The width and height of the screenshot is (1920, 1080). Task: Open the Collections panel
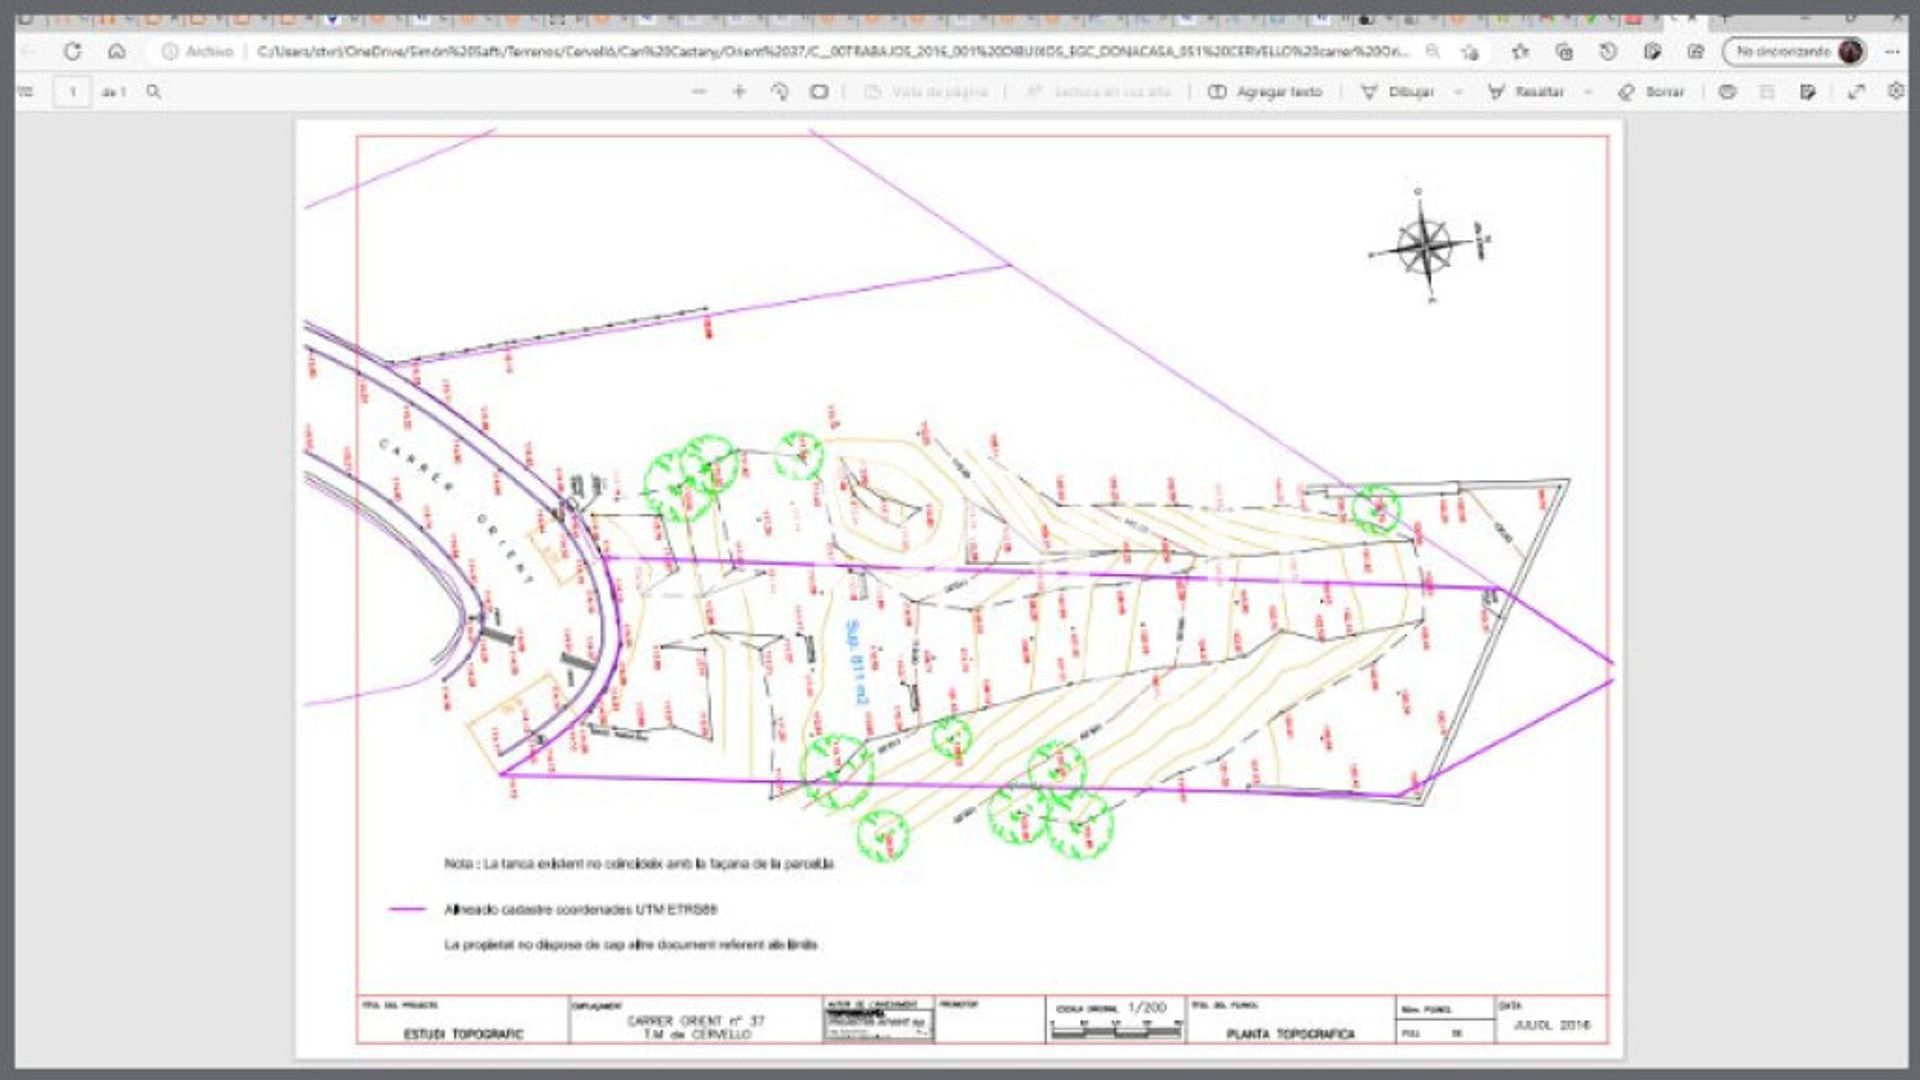[x=1564, y=51]
